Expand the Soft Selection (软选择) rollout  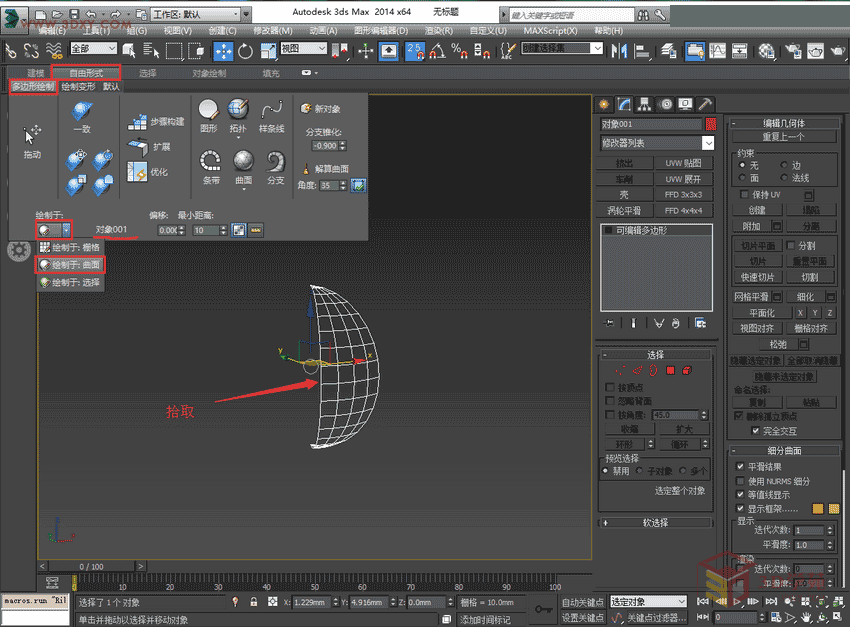(x=656, y=523)
